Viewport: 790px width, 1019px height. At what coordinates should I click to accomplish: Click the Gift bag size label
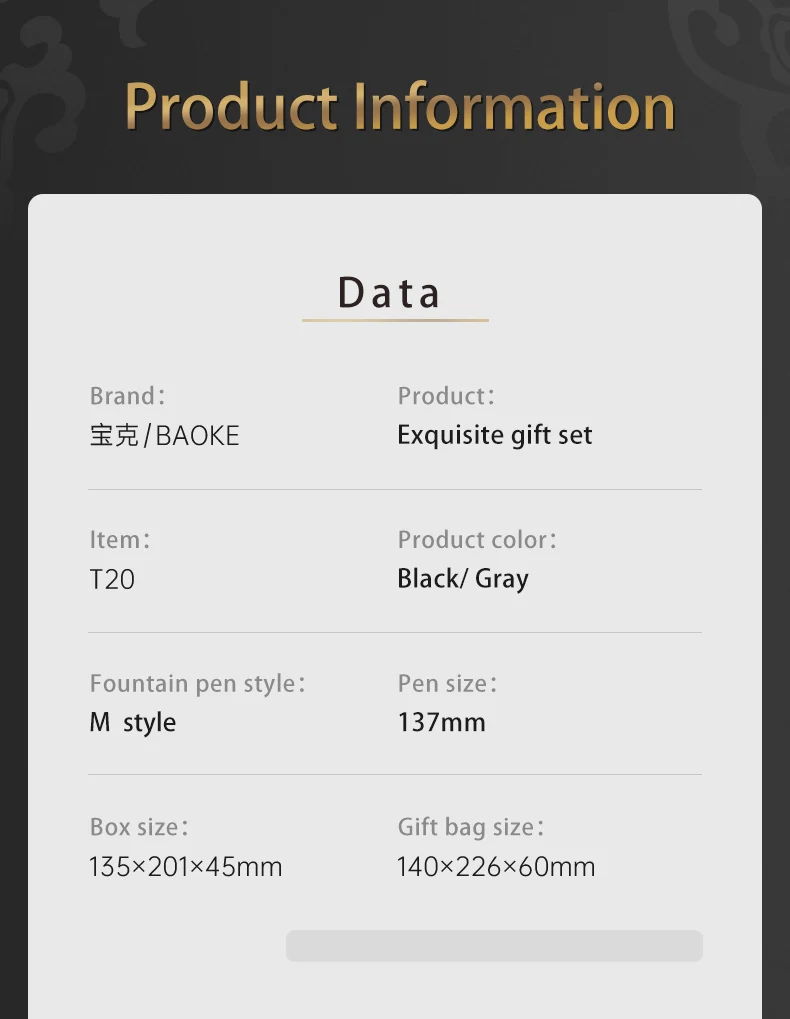click(x=470, y=828)
